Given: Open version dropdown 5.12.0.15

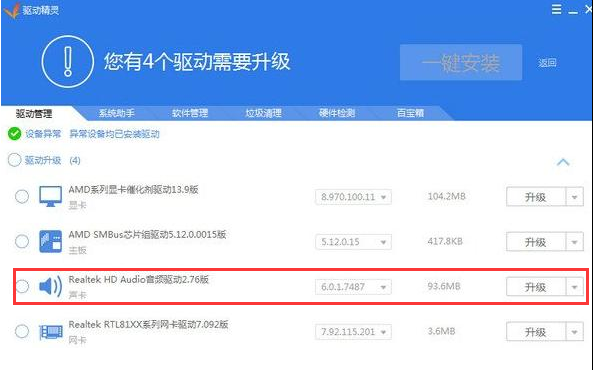Looking at the screenshot, I should [353, 242].
